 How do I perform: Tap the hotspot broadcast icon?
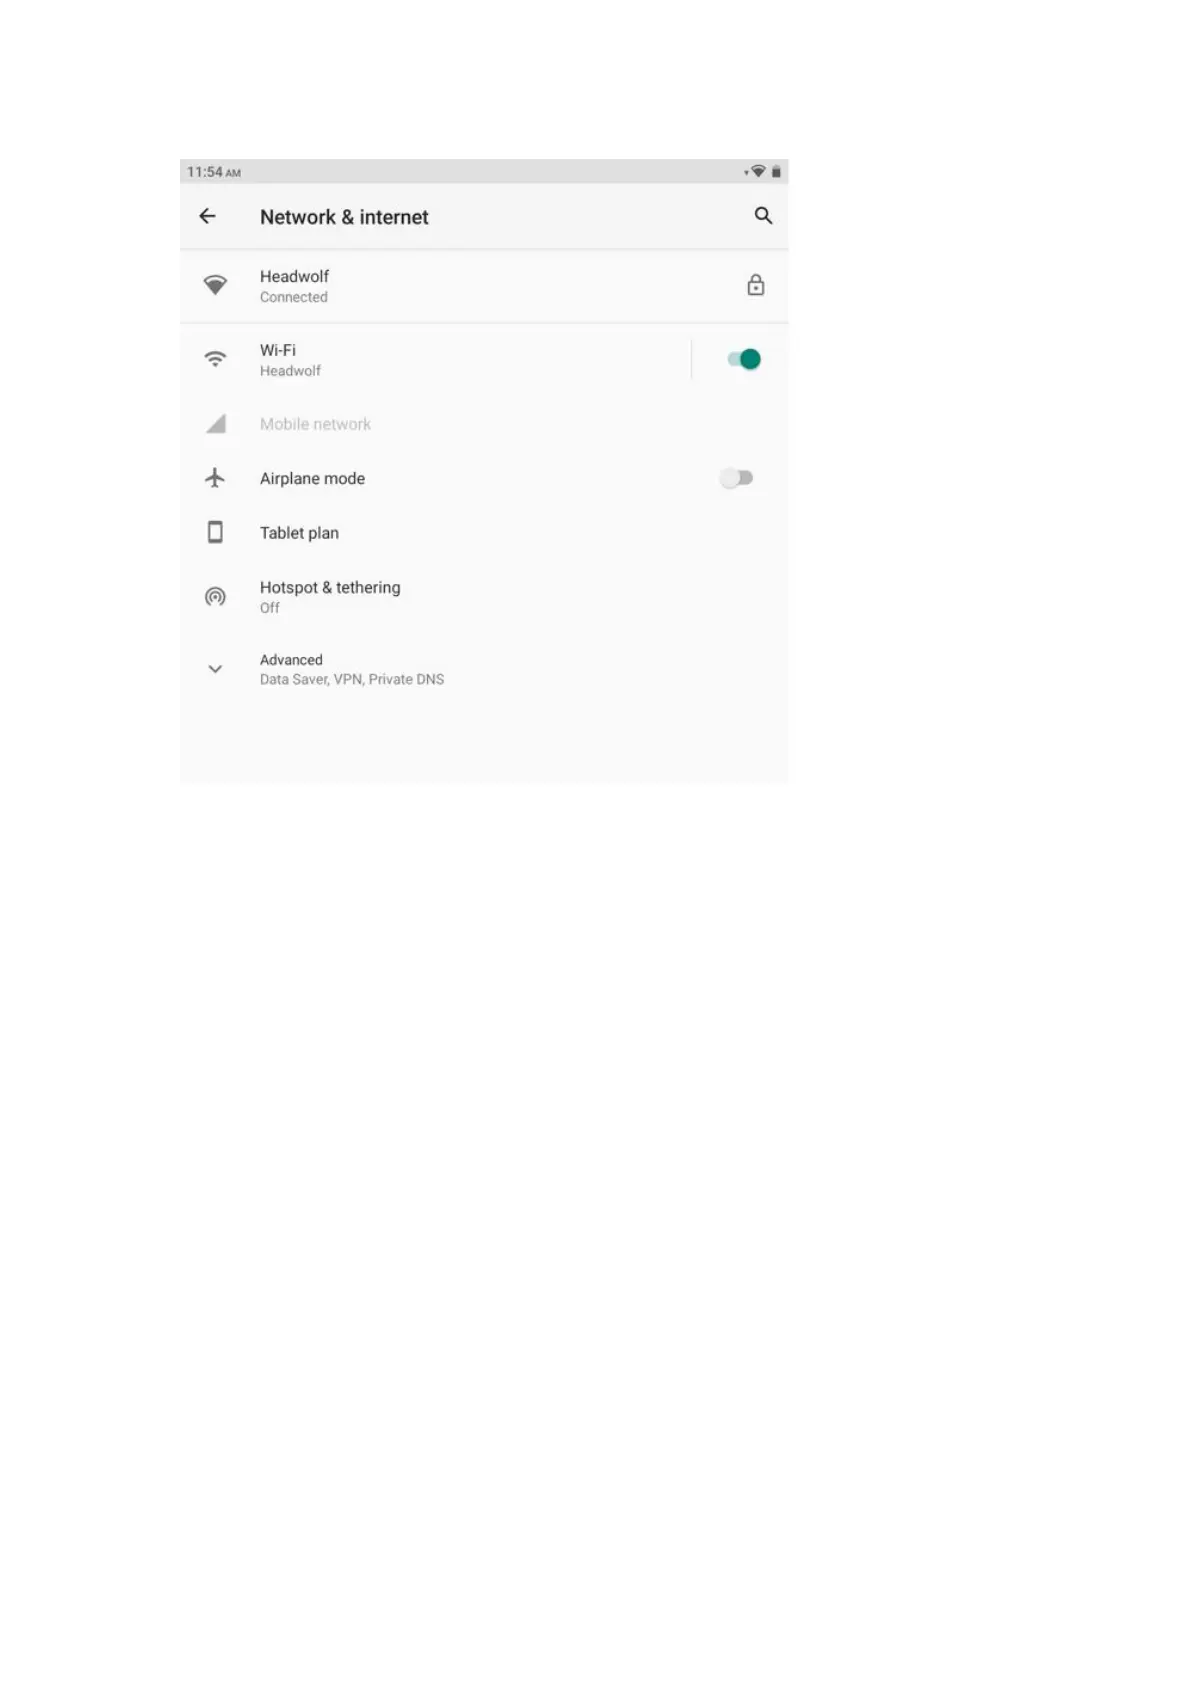click(215, 597)
